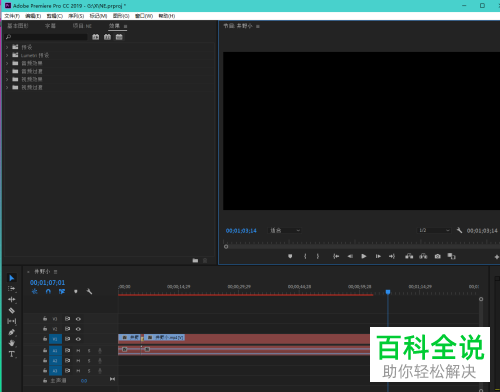Select the Selection arrow tool

[x=12, y=278]
